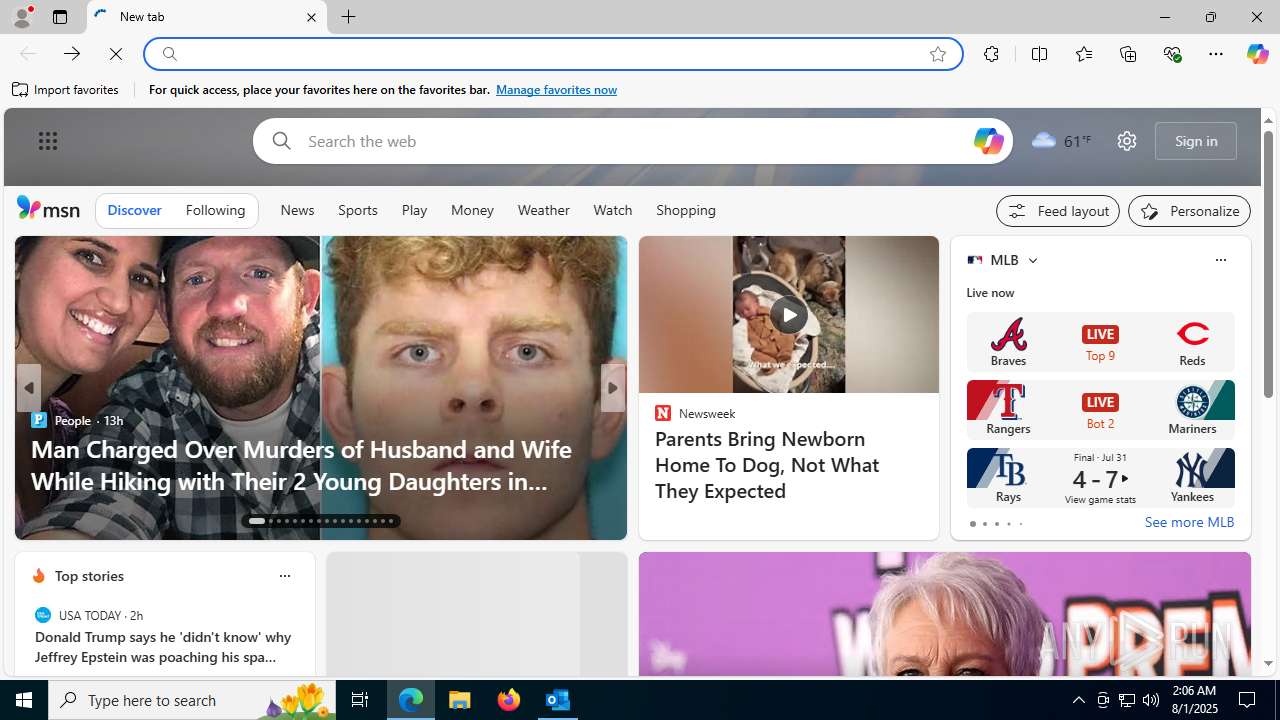Open the notification center
This screenshot has width=1280, height=720.
tap(1248, 700)
